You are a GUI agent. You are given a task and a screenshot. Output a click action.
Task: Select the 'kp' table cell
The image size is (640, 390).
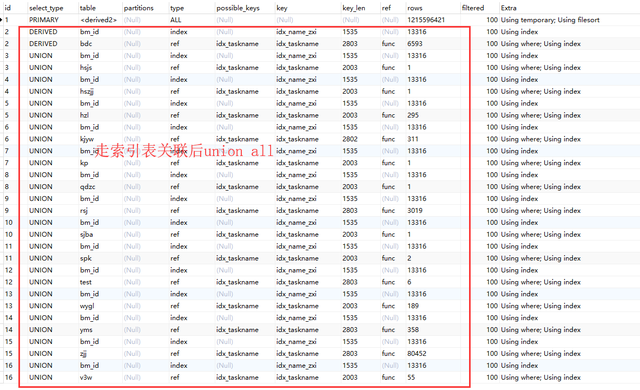[84, 163]
